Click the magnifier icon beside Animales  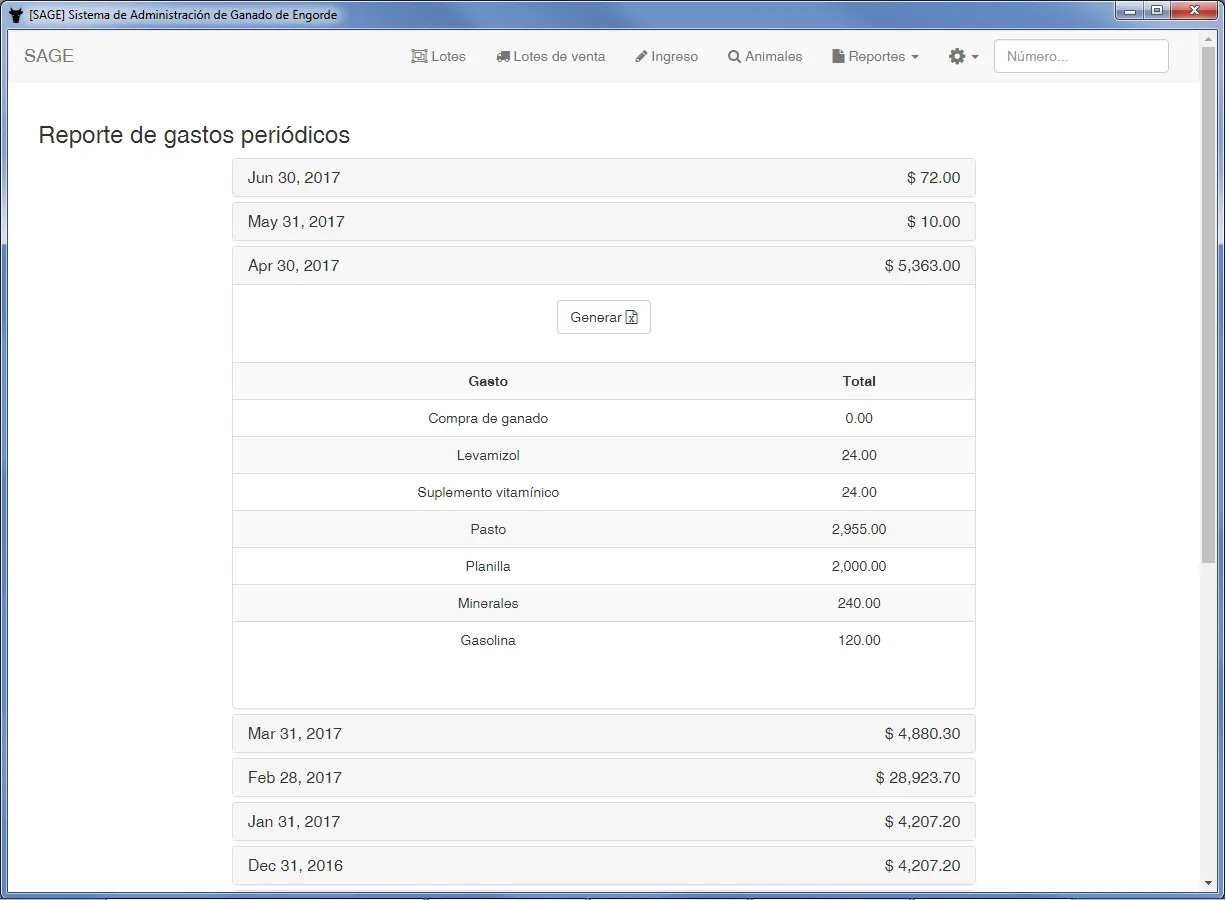coord(734,56)
